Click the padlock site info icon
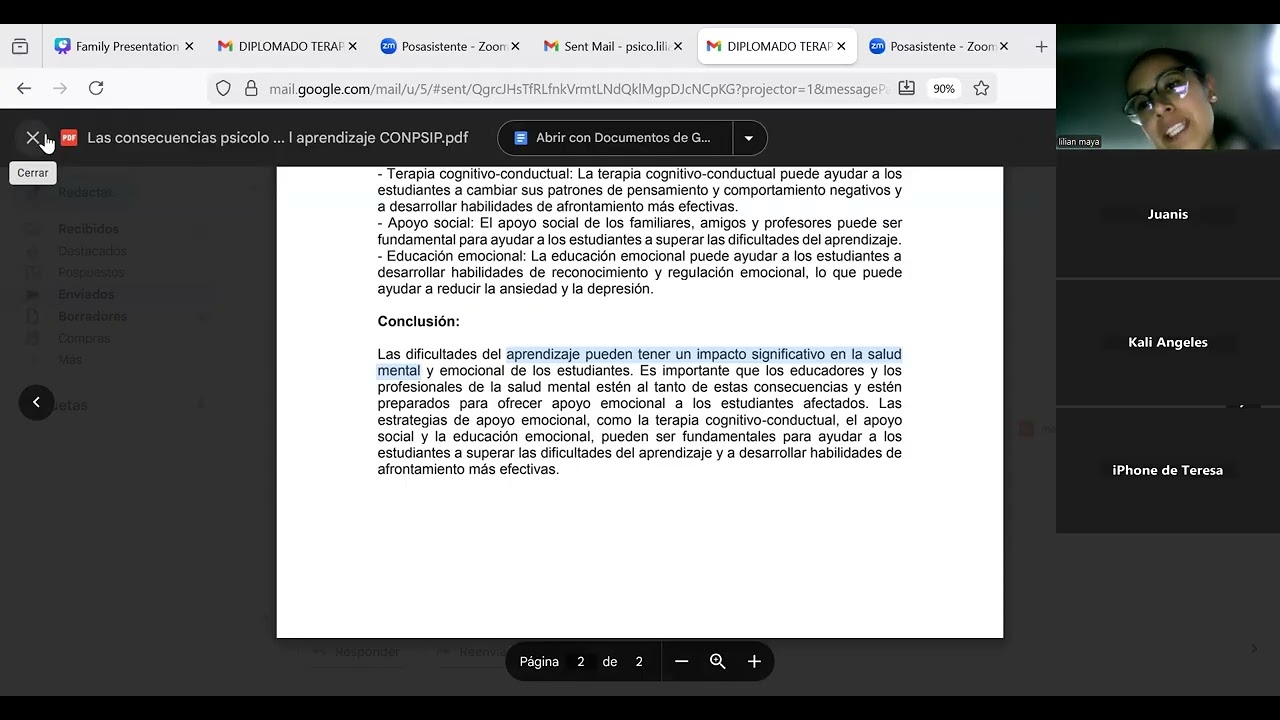Viewport: 1280px width, 720px height. tap(251, 88)
